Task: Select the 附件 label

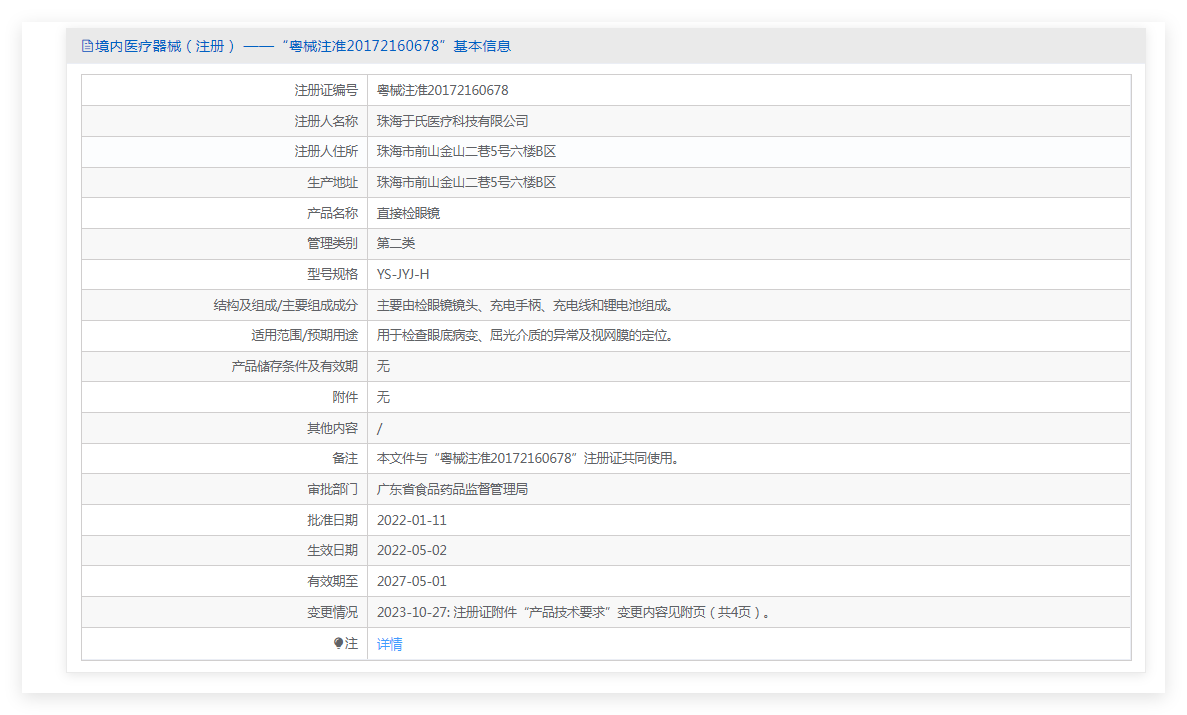Action: (x=345, y=397)
